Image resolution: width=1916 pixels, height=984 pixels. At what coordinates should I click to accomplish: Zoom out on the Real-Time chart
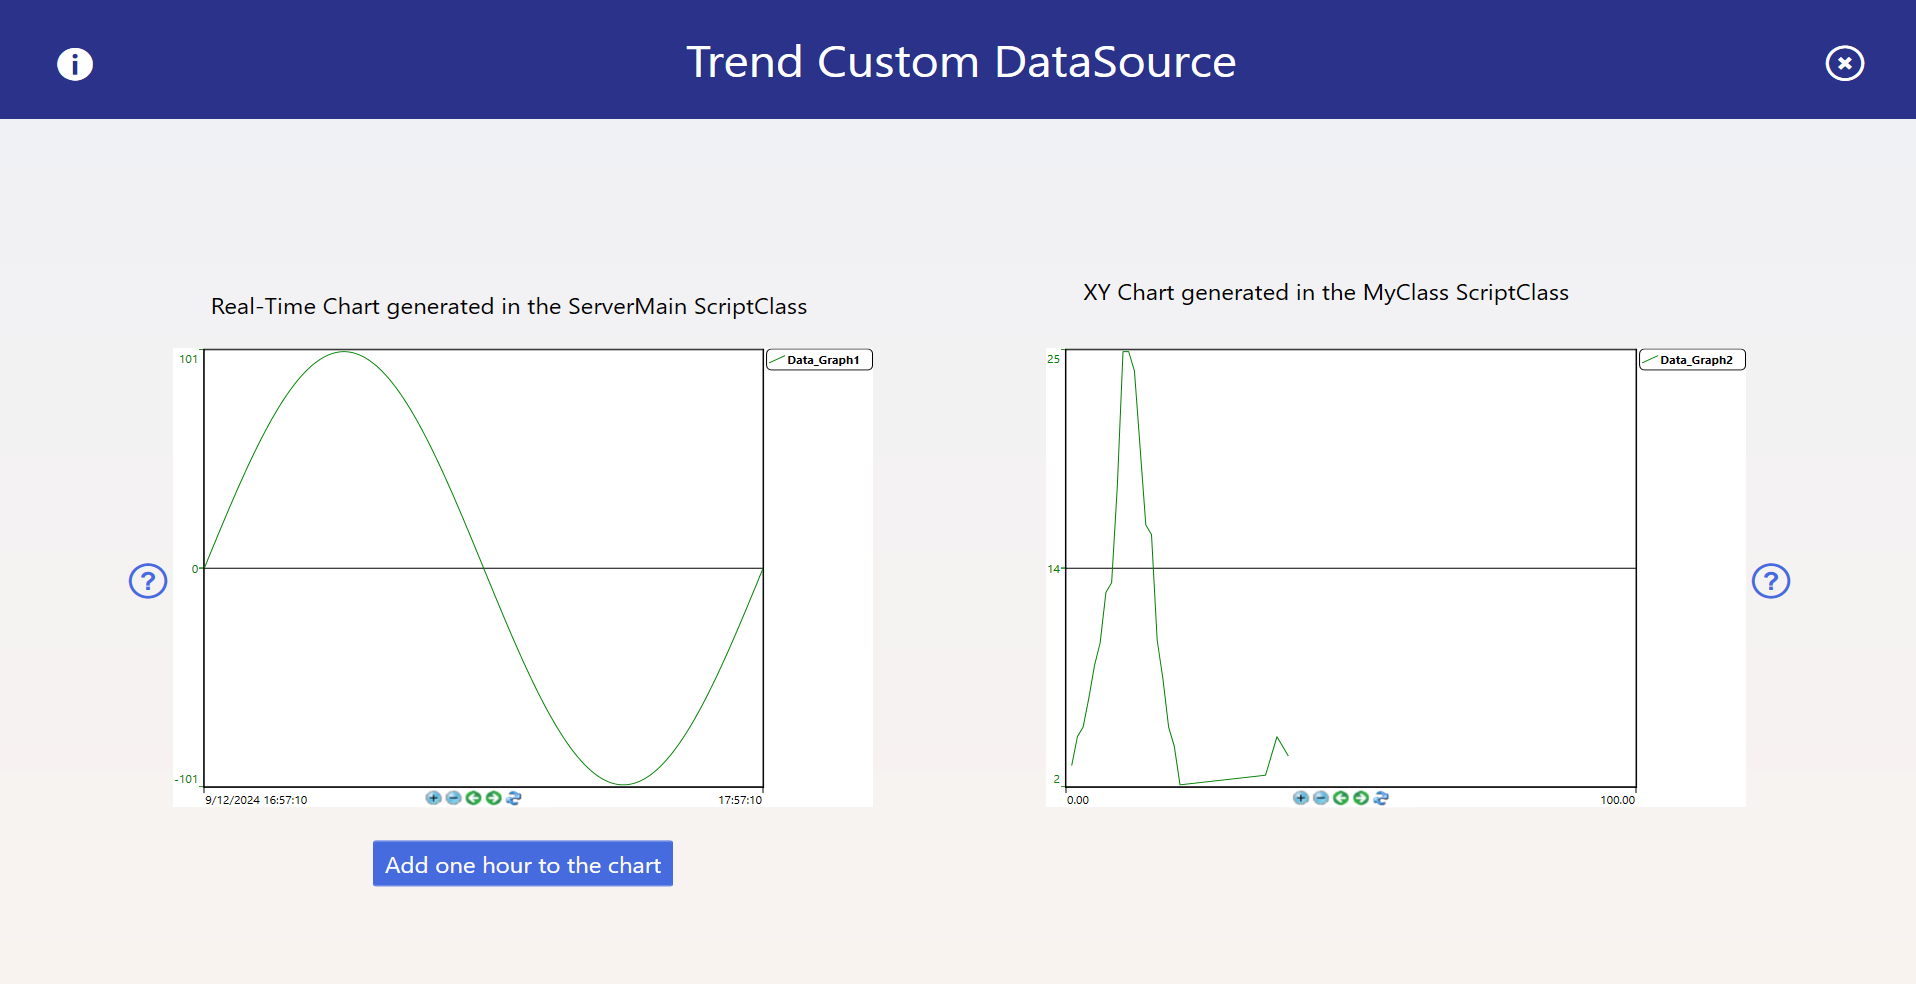(453, 798)
